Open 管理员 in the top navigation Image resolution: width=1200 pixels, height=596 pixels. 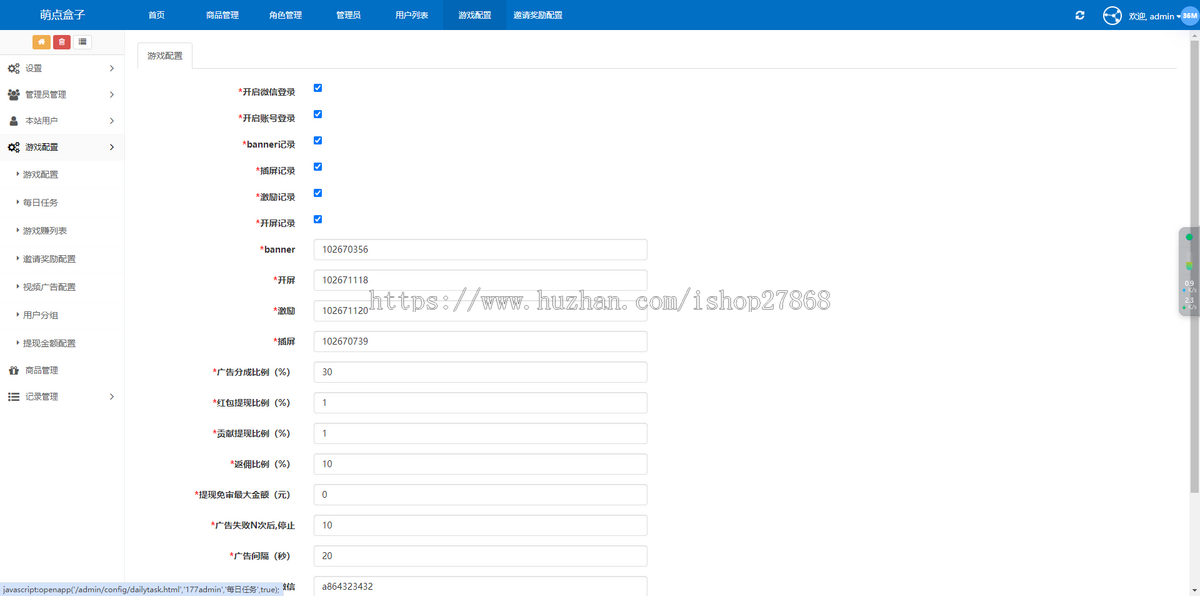coord(348,15)
